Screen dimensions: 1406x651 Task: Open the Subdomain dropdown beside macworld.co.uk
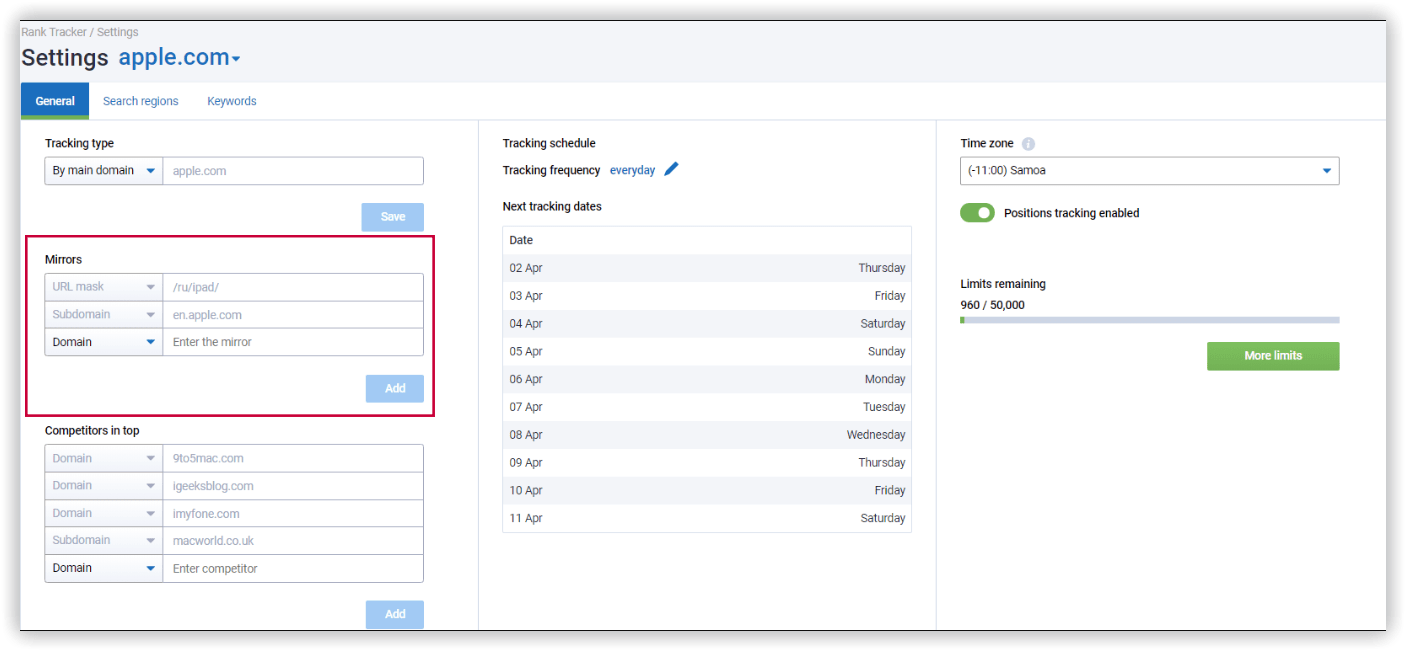(104, 540)
